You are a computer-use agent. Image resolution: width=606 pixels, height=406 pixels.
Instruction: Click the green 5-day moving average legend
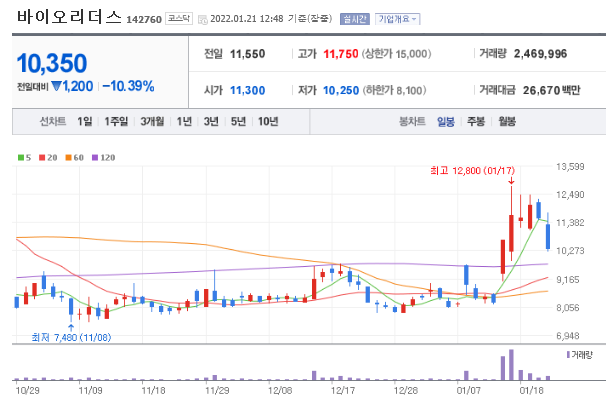(24, 158)
